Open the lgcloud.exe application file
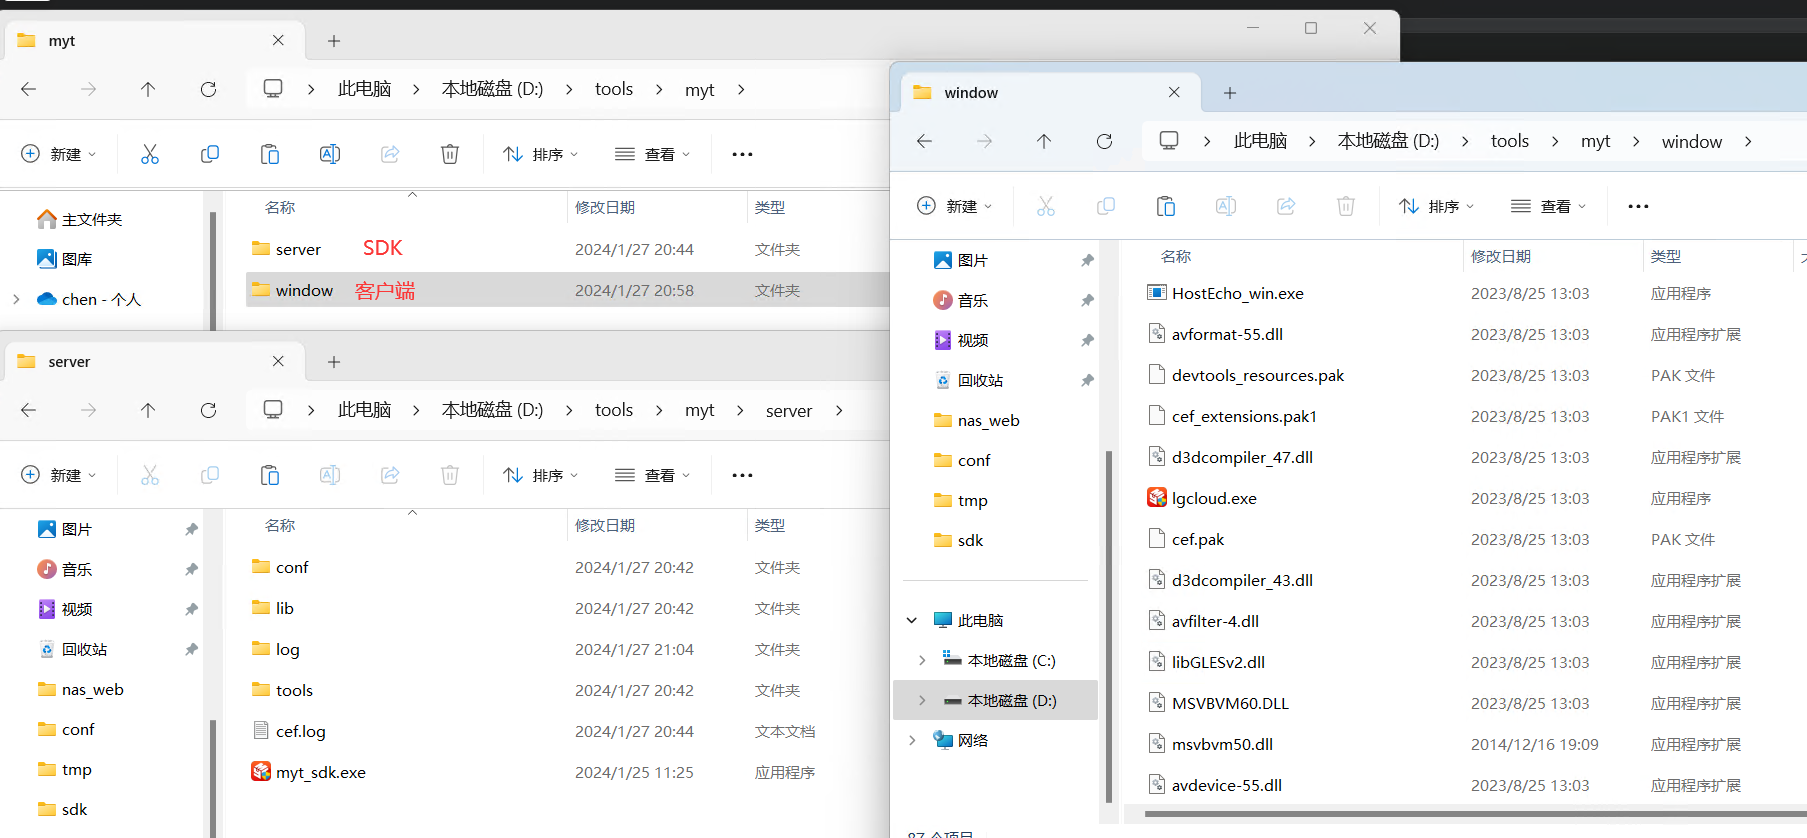1807x838 pixels. click(1214, 498)
